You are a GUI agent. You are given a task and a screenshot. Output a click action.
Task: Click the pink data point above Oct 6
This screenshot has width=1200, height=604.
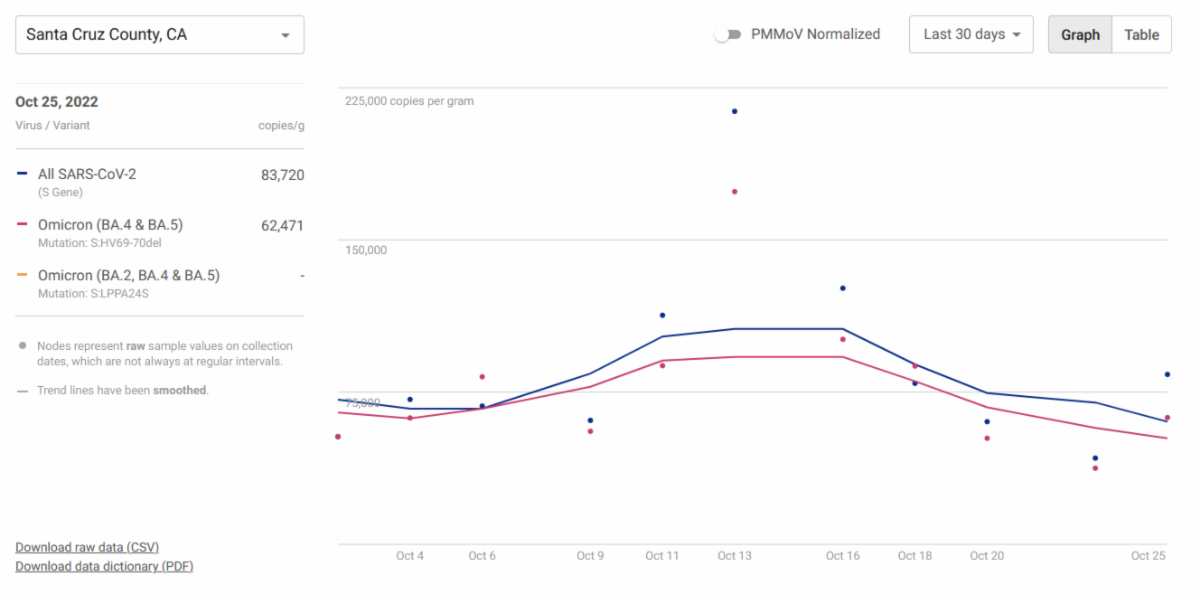coord(482,377)
